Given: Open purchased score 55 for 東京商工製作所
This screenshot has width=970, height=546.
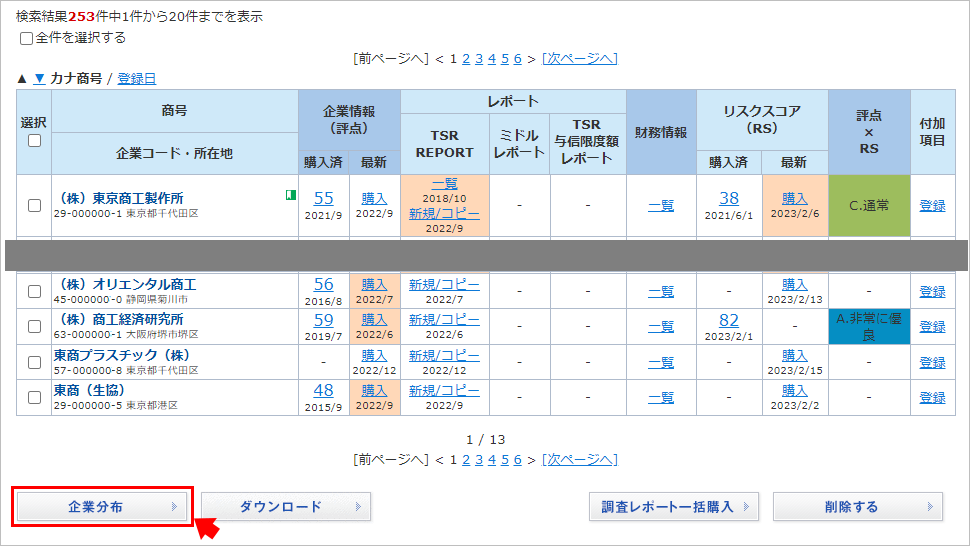Looking at the screenshot, I should pos(324,198).
